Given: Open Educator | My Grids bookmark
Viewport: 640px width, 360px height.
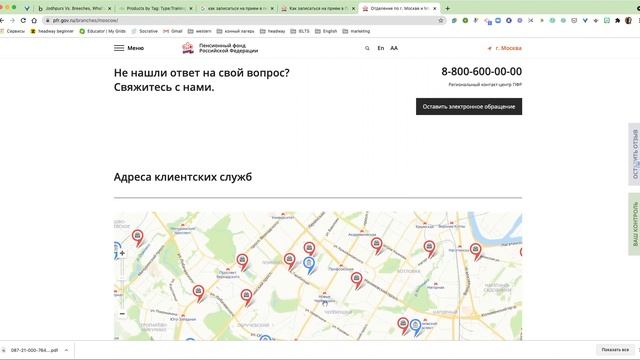Looking at the screenshot, I should 102,31.
